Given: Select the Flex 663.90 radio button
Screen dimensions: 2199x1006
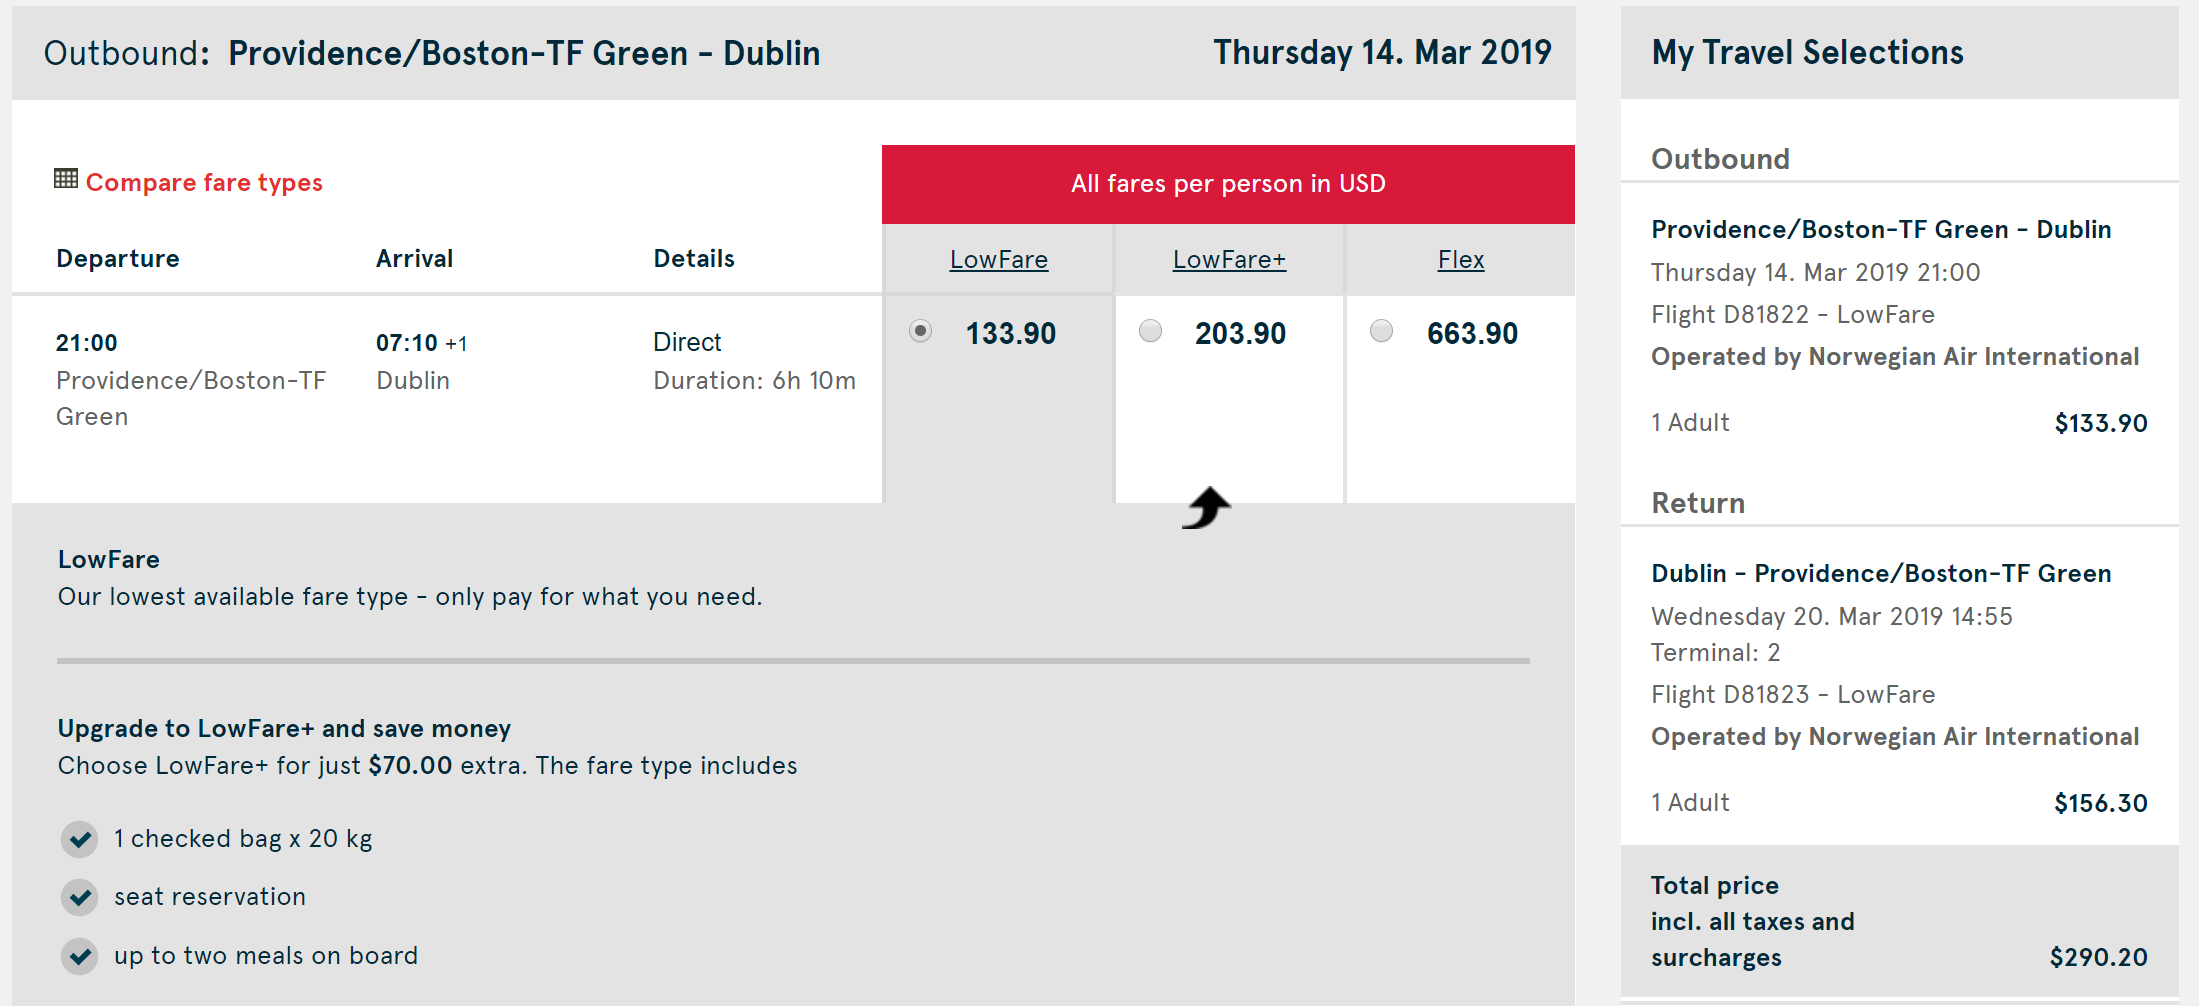Looking at the screenshot, I should point(1382,331).
